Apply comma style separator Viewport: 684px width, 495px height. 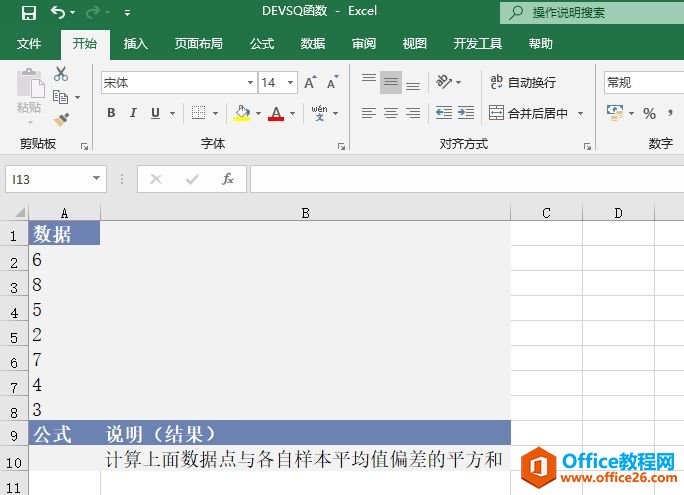670,113
